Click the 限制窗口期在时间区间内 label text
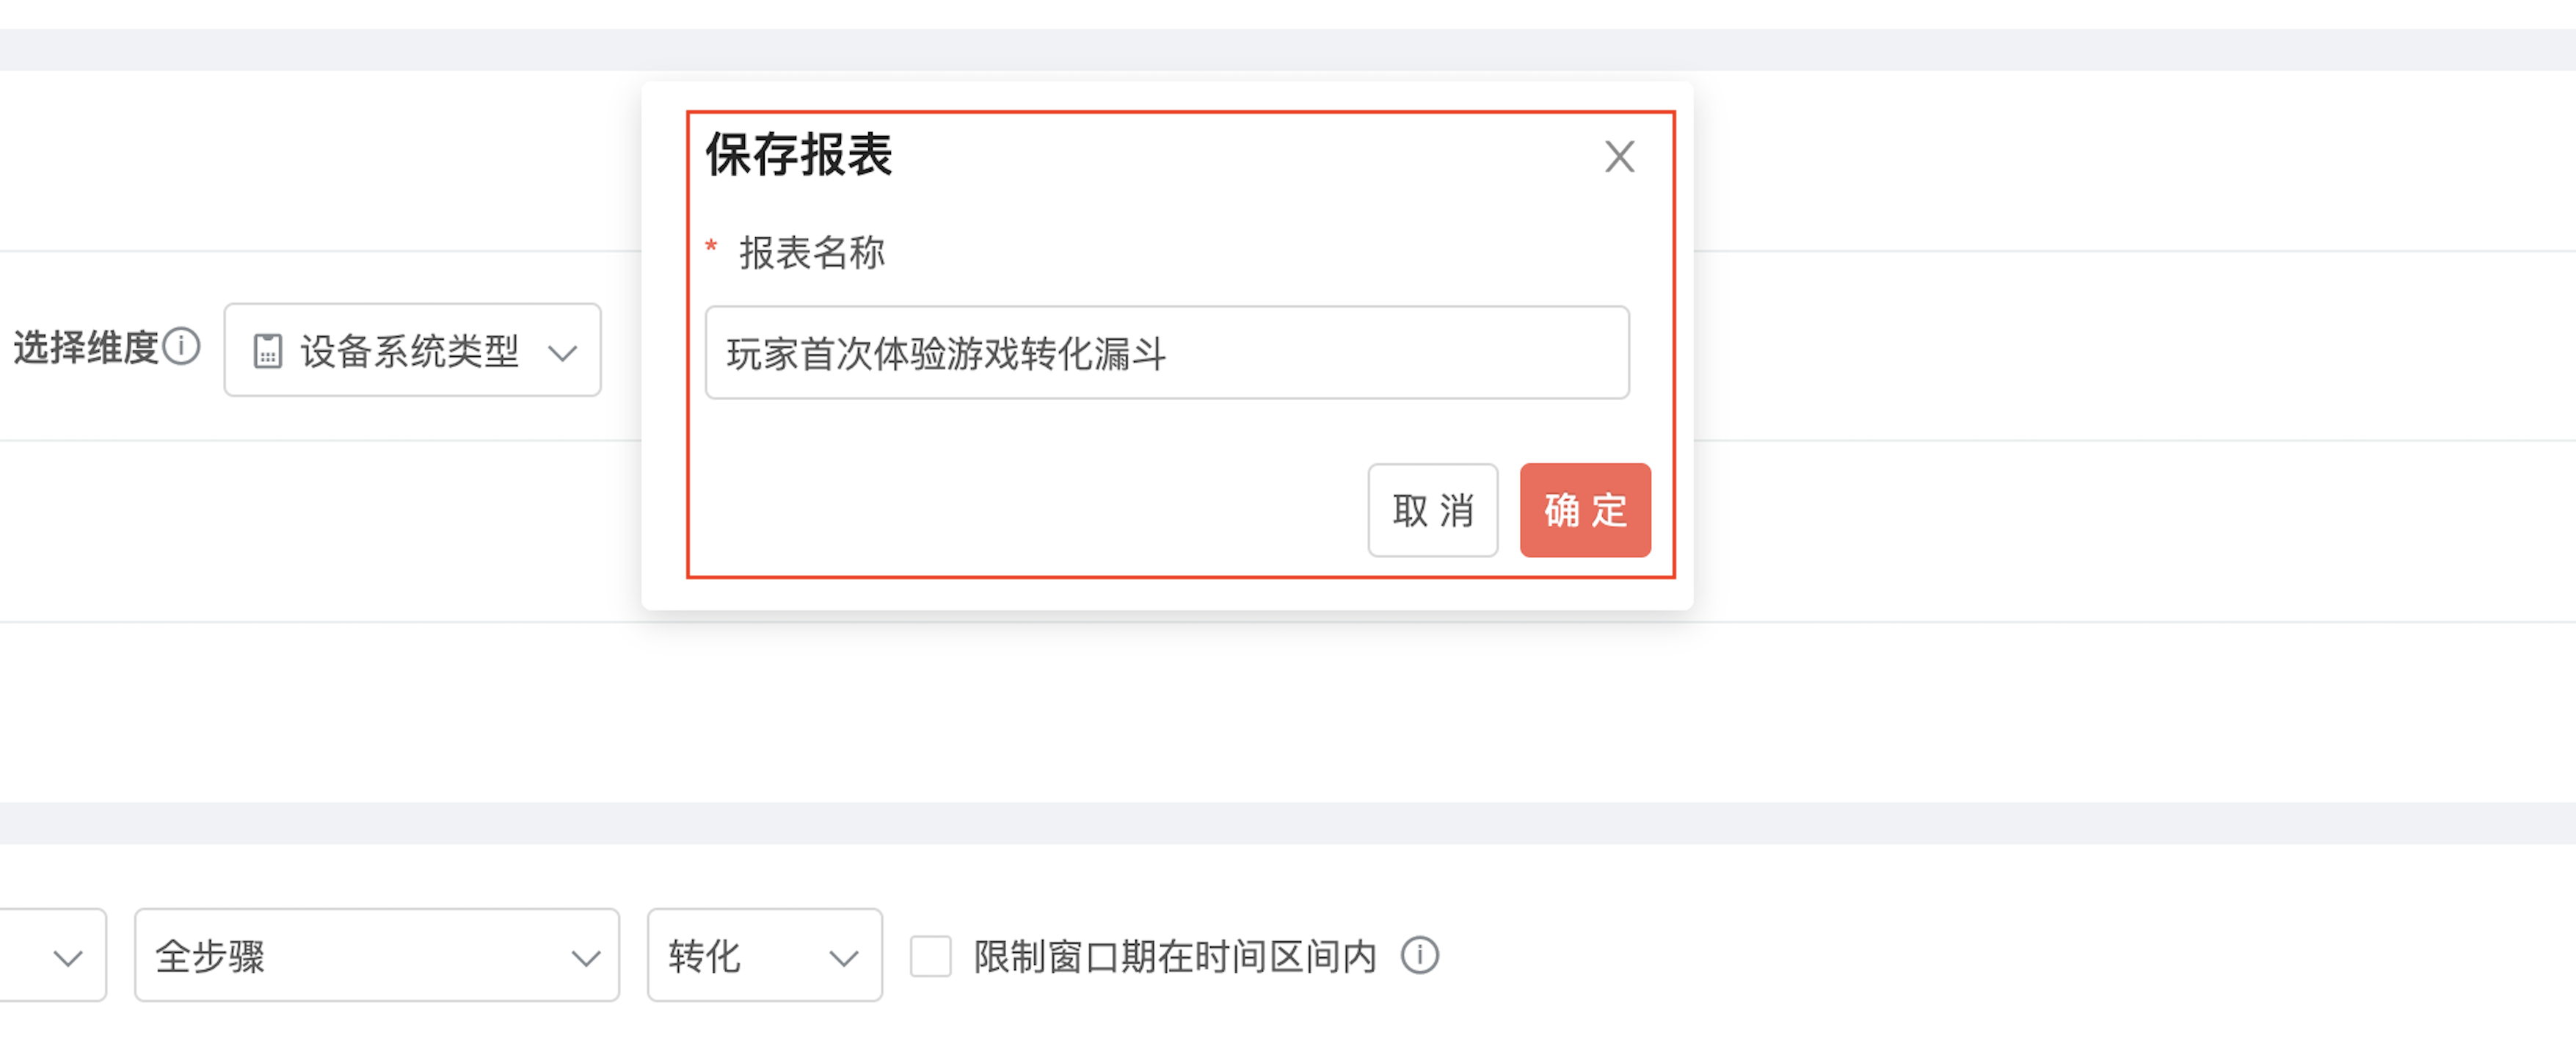 click(x=1174, y=957)
